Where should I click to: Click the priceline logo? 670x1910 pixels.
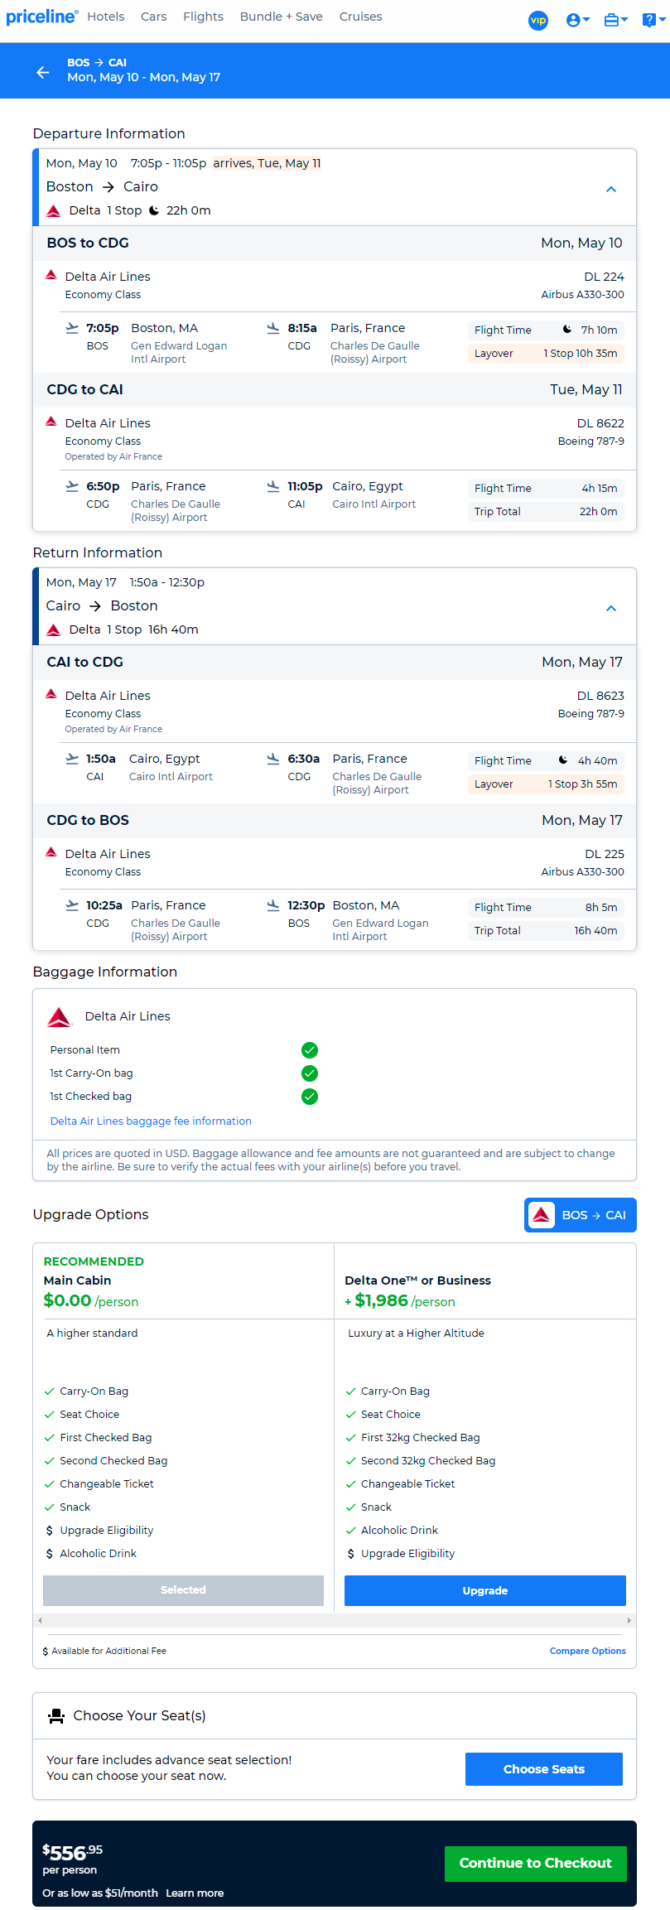tap(42, 17)
